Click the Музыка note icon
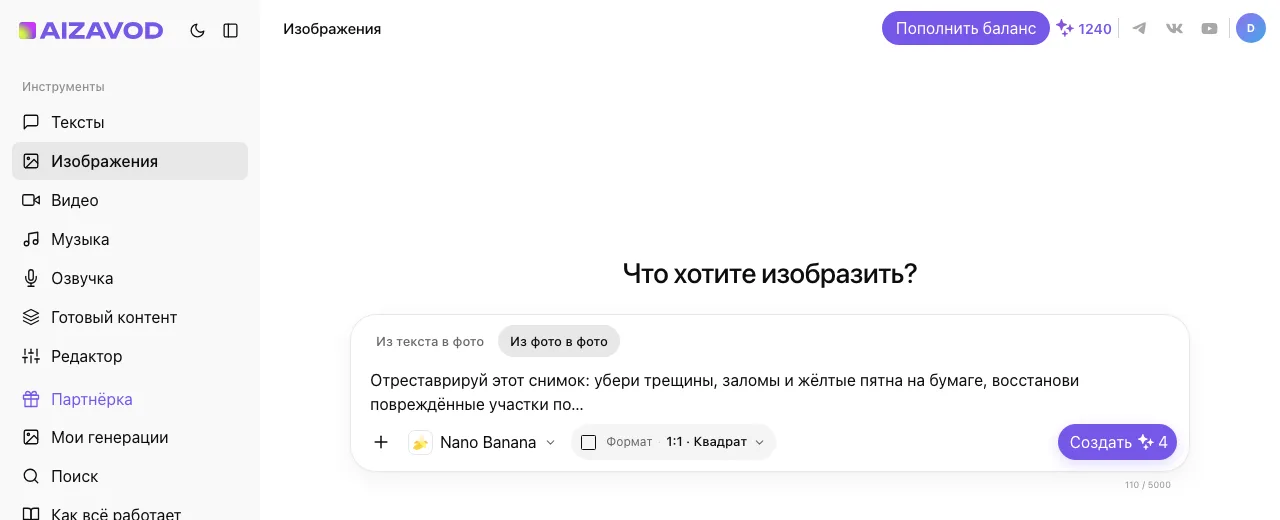The width and height of the screenshot is (1280, 520). click(x=31, y=239)
